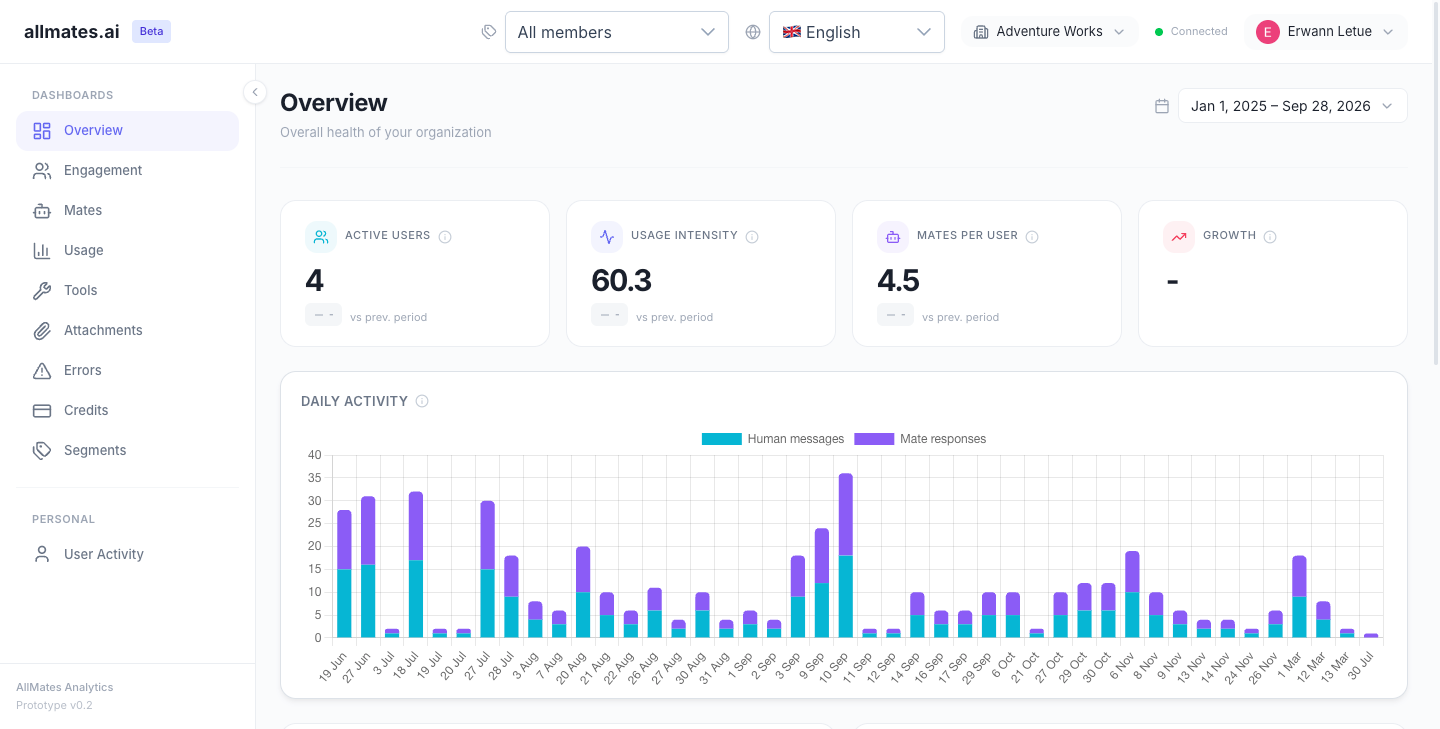Open the English language dropdown
The width and height of the screenshot is (1440, 729).
(857, 32)
